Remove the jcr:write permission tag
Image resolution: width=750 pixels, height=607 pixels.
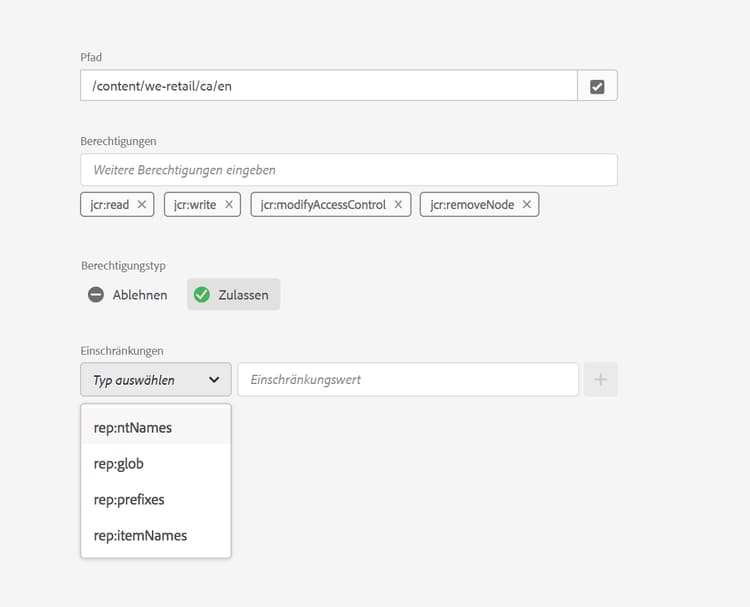pyautogui.click(x=229, y=205)
